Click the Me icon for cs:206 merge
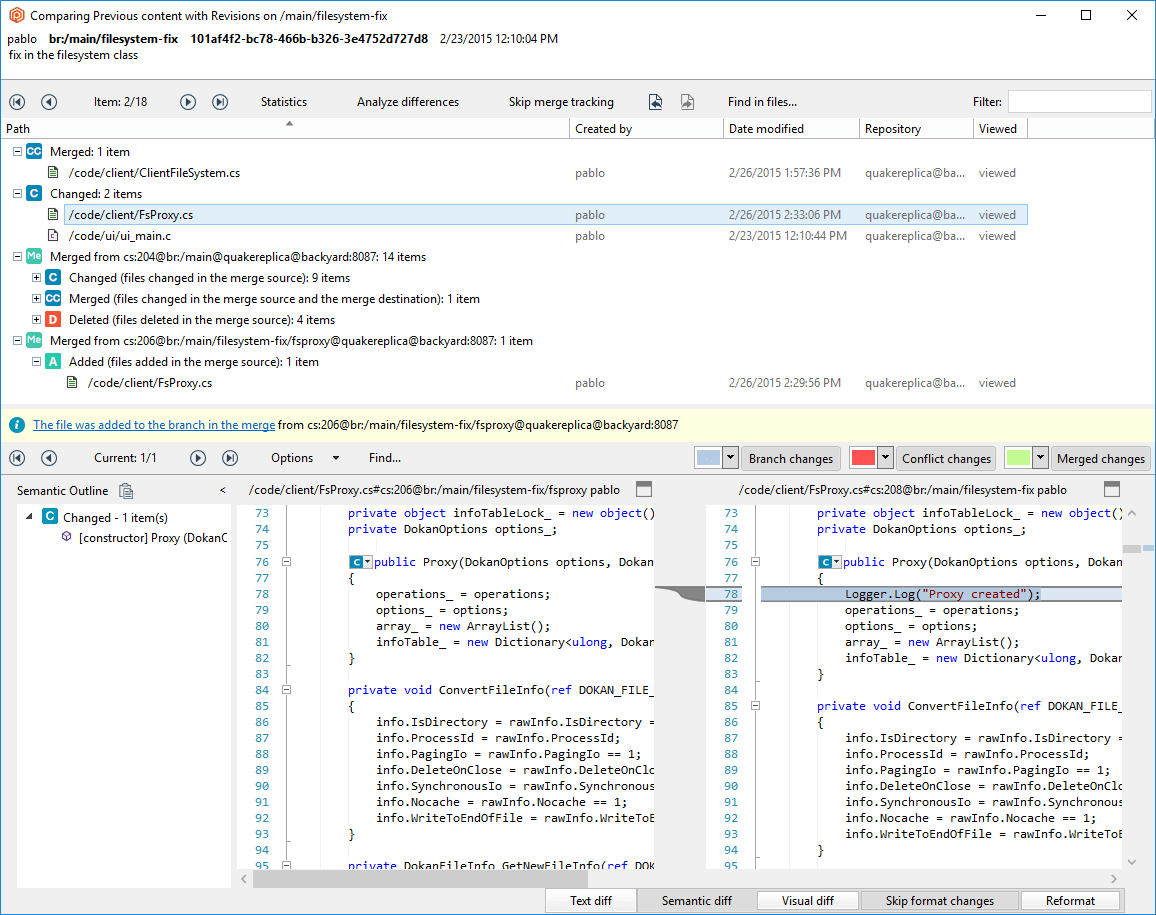Image resolution: width=1156 pixels, height=915 pixels. click(x=34, y=341)
